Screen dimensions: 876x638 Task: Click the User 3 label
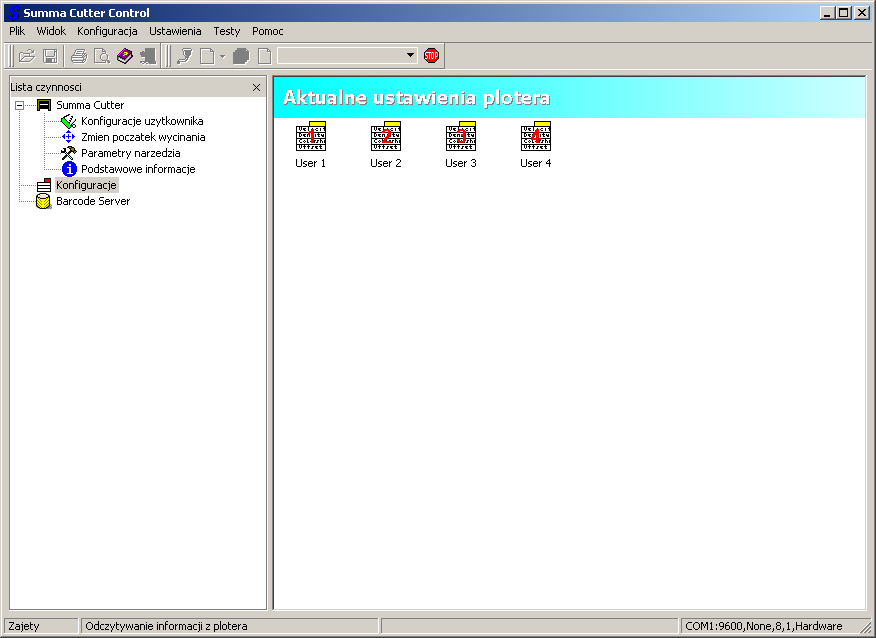461,163
